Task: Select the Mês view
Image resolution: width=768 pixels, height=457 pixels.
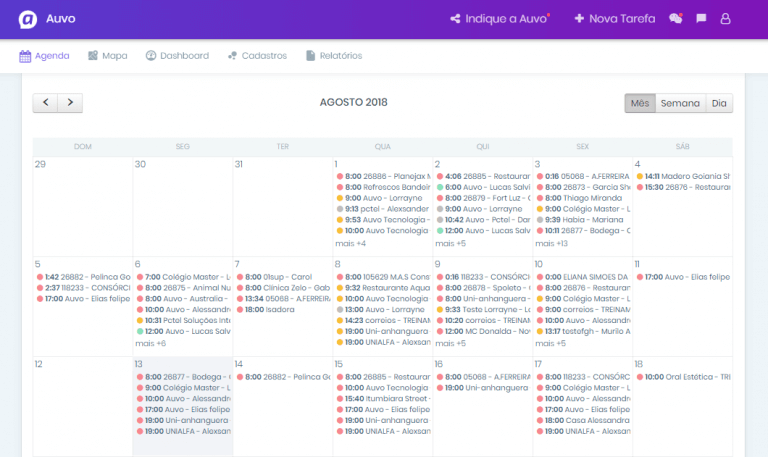Action: [x=640, y=103]
